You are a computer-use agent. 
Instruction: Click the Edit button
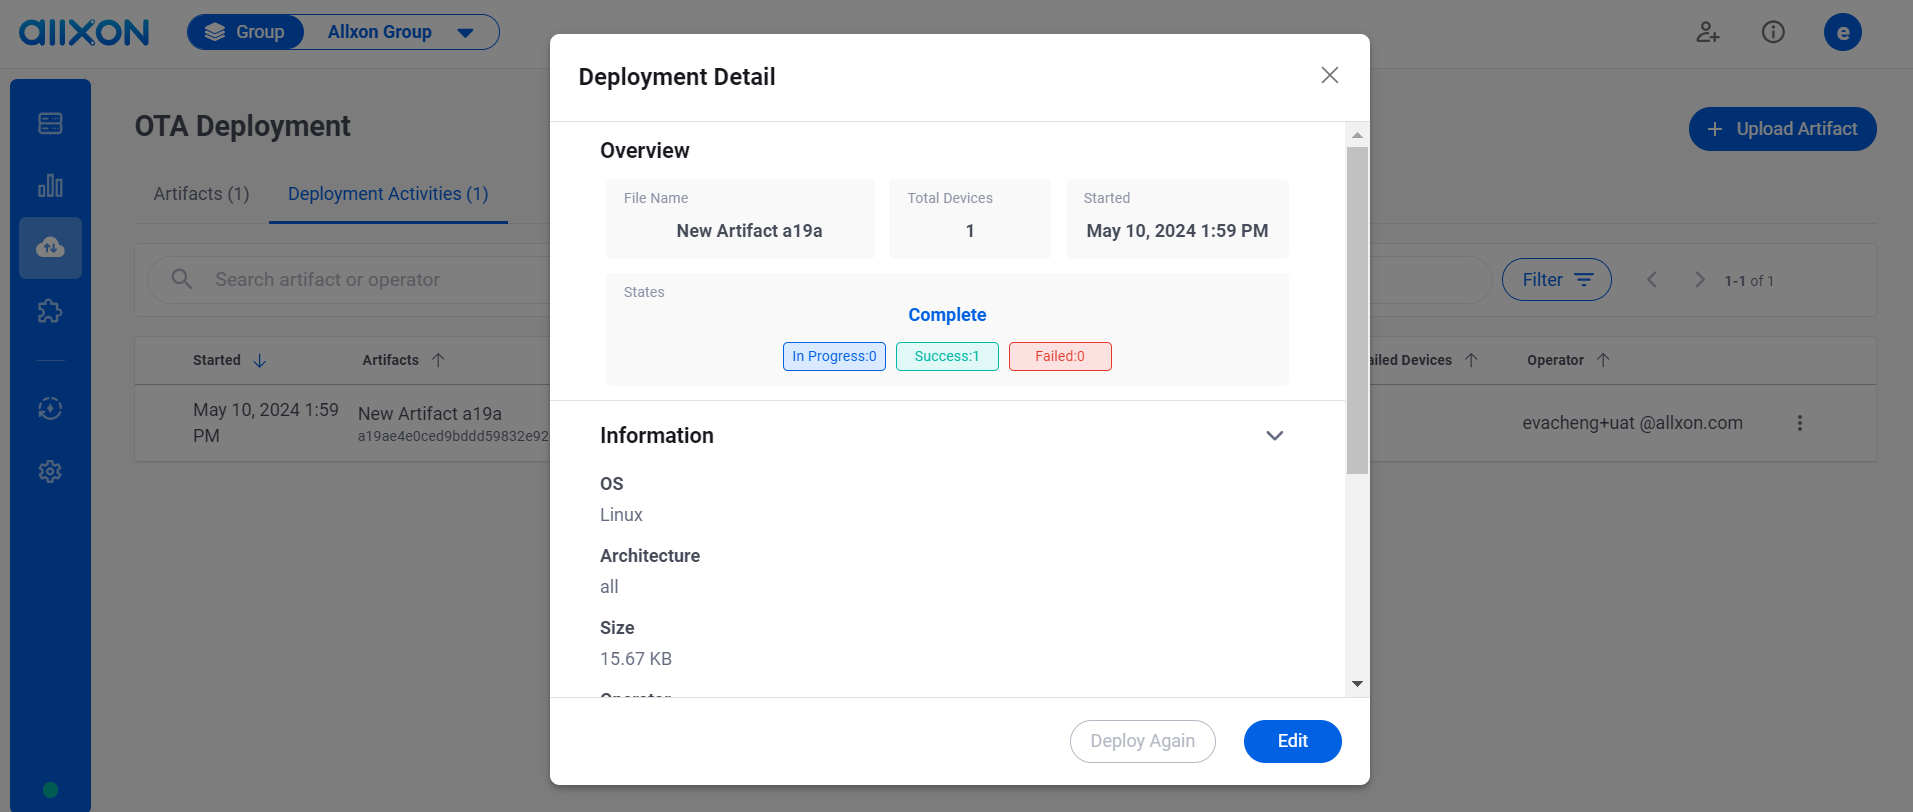pos(1293,741)
